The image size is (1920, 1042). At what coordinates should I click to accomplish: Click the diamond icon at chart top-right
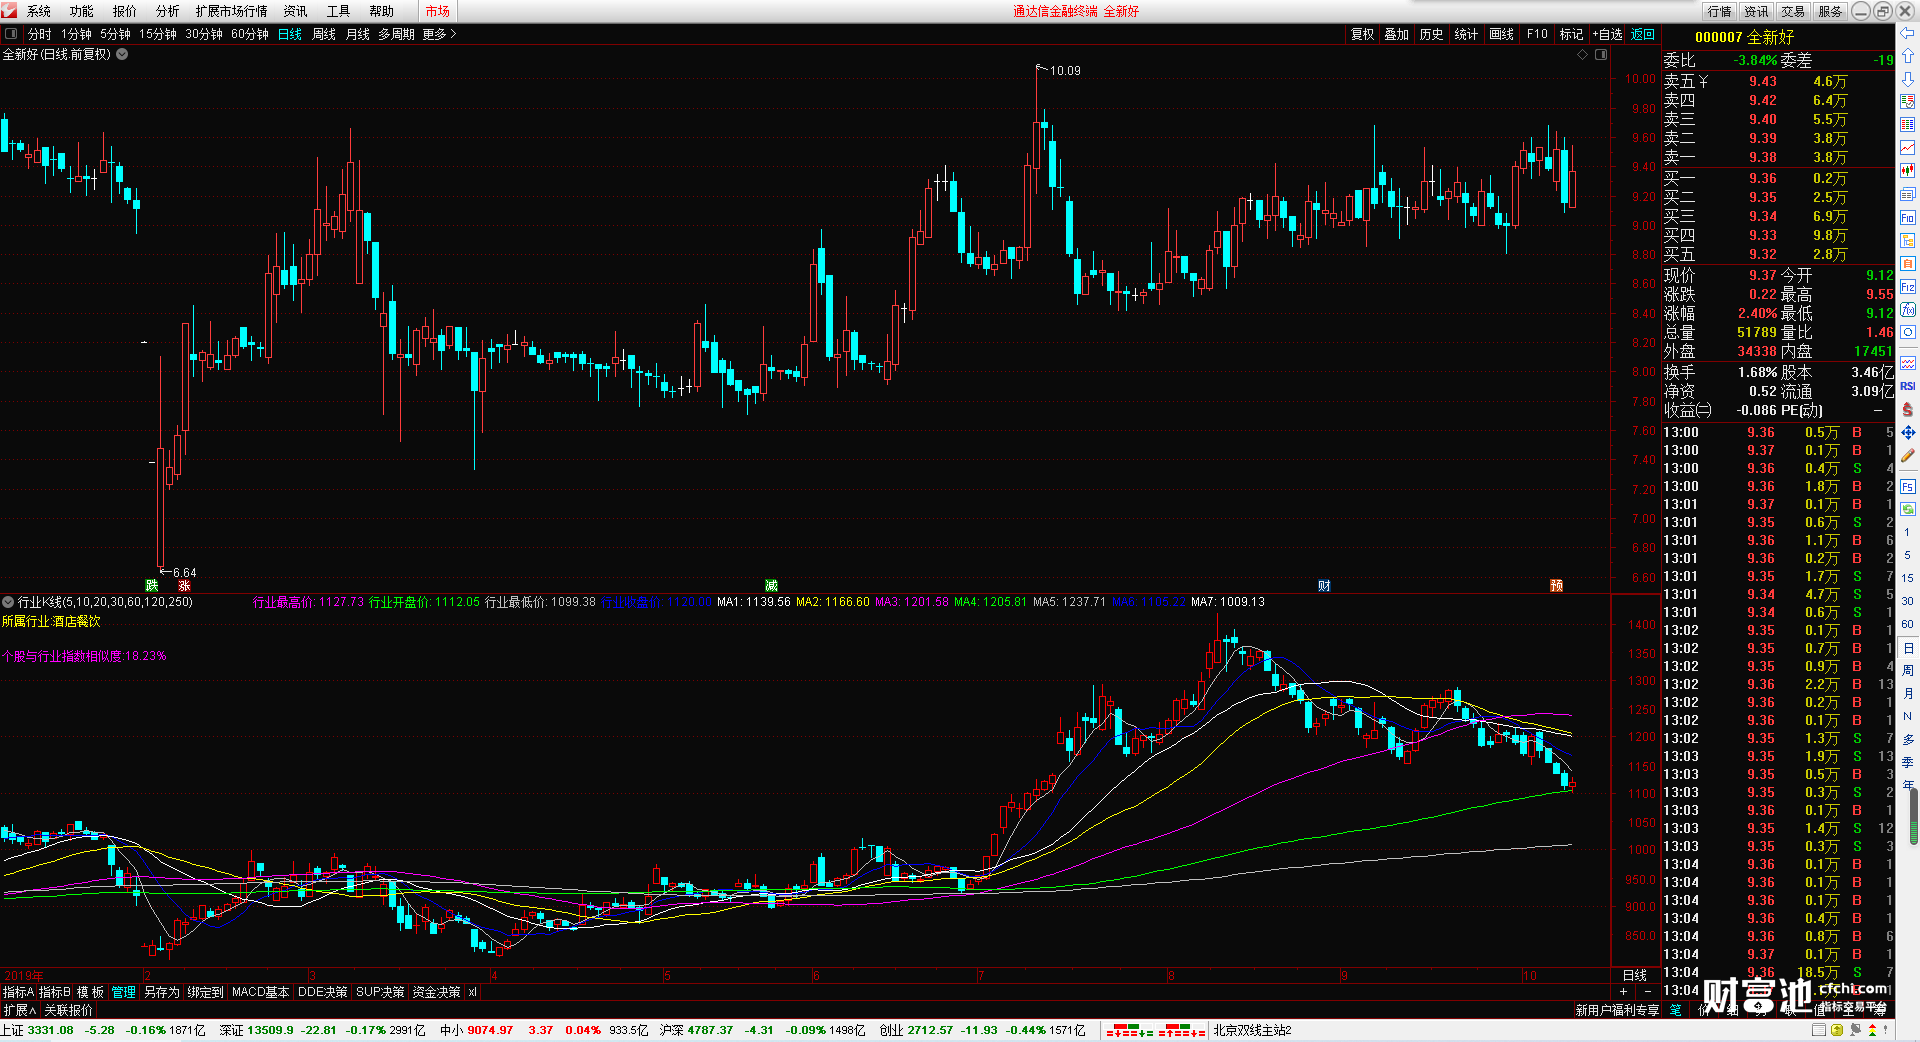point(1583,55)
